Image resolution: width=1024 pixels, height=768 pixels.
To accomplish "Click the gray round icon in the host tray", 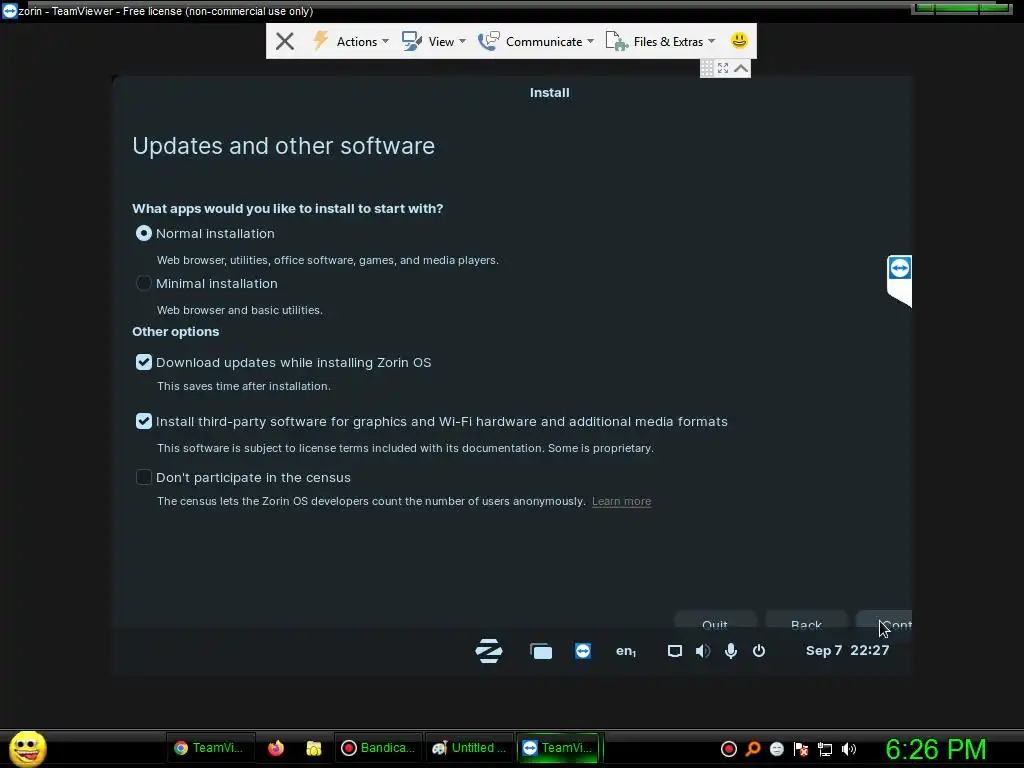I will click(x=776, y=749).
